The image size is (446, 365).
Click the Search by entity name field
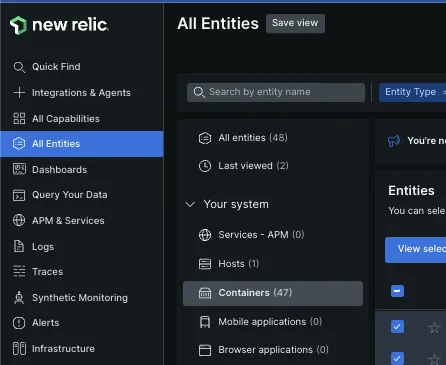tap(276, 92)
